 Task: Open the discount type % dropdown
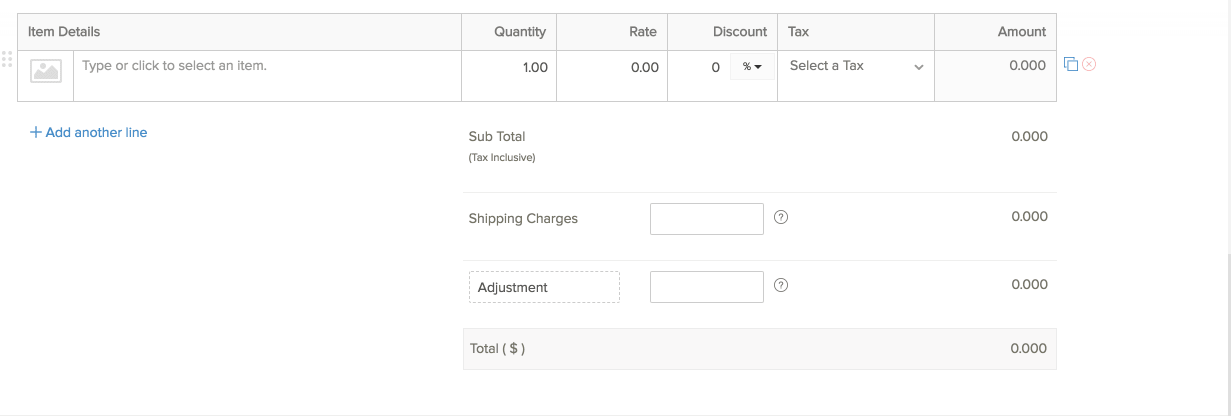coord(752,67)
